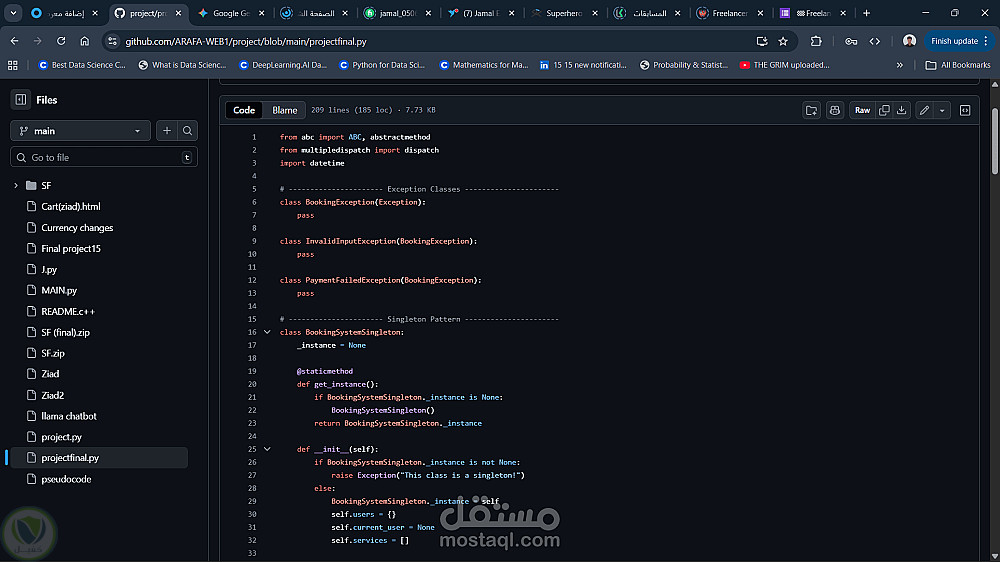
Task: Open the All Bookmarks folder
Action: click(x=958, y=65)
